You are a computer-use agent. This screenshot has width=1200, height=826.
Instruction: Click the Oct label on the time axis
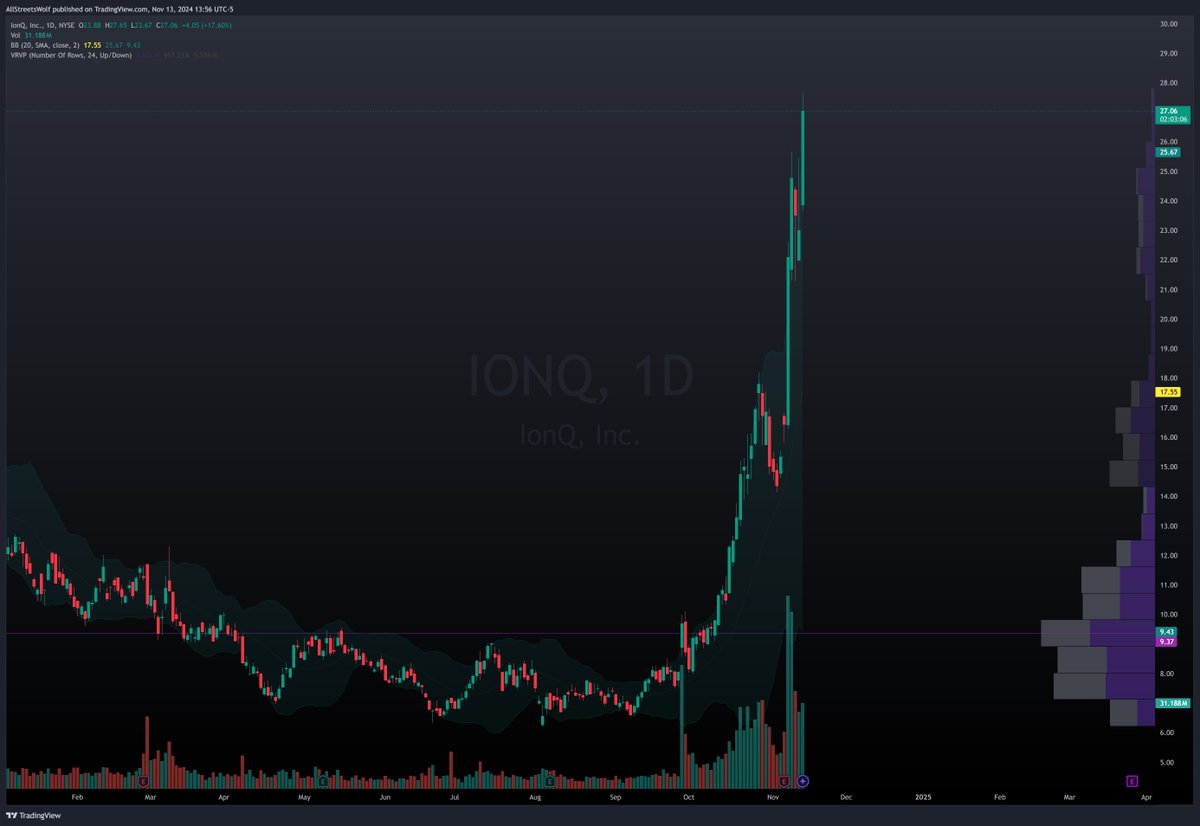pyautogui.click(x=687, y=797)
